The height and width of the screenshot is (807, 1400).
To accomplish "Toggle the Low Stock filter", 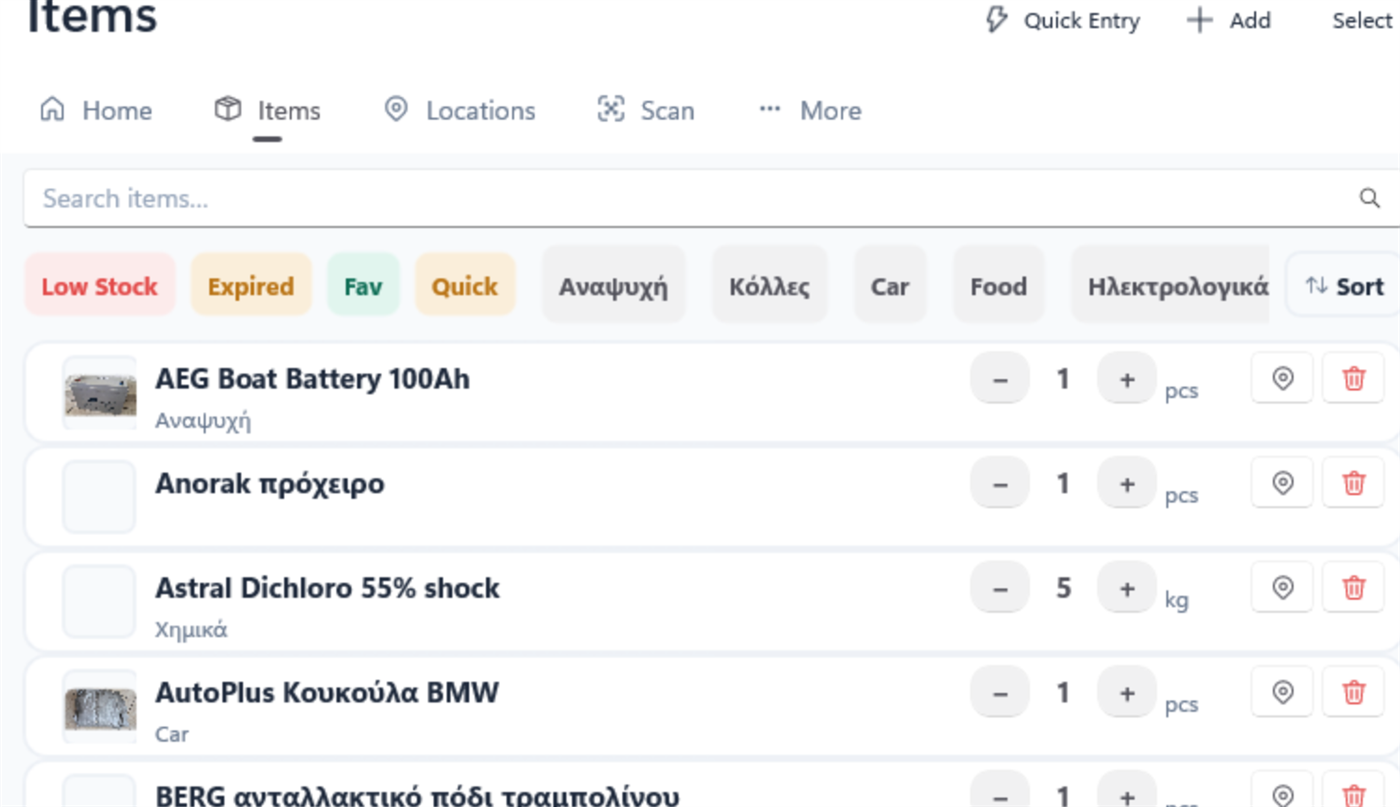I will point(100,287).
